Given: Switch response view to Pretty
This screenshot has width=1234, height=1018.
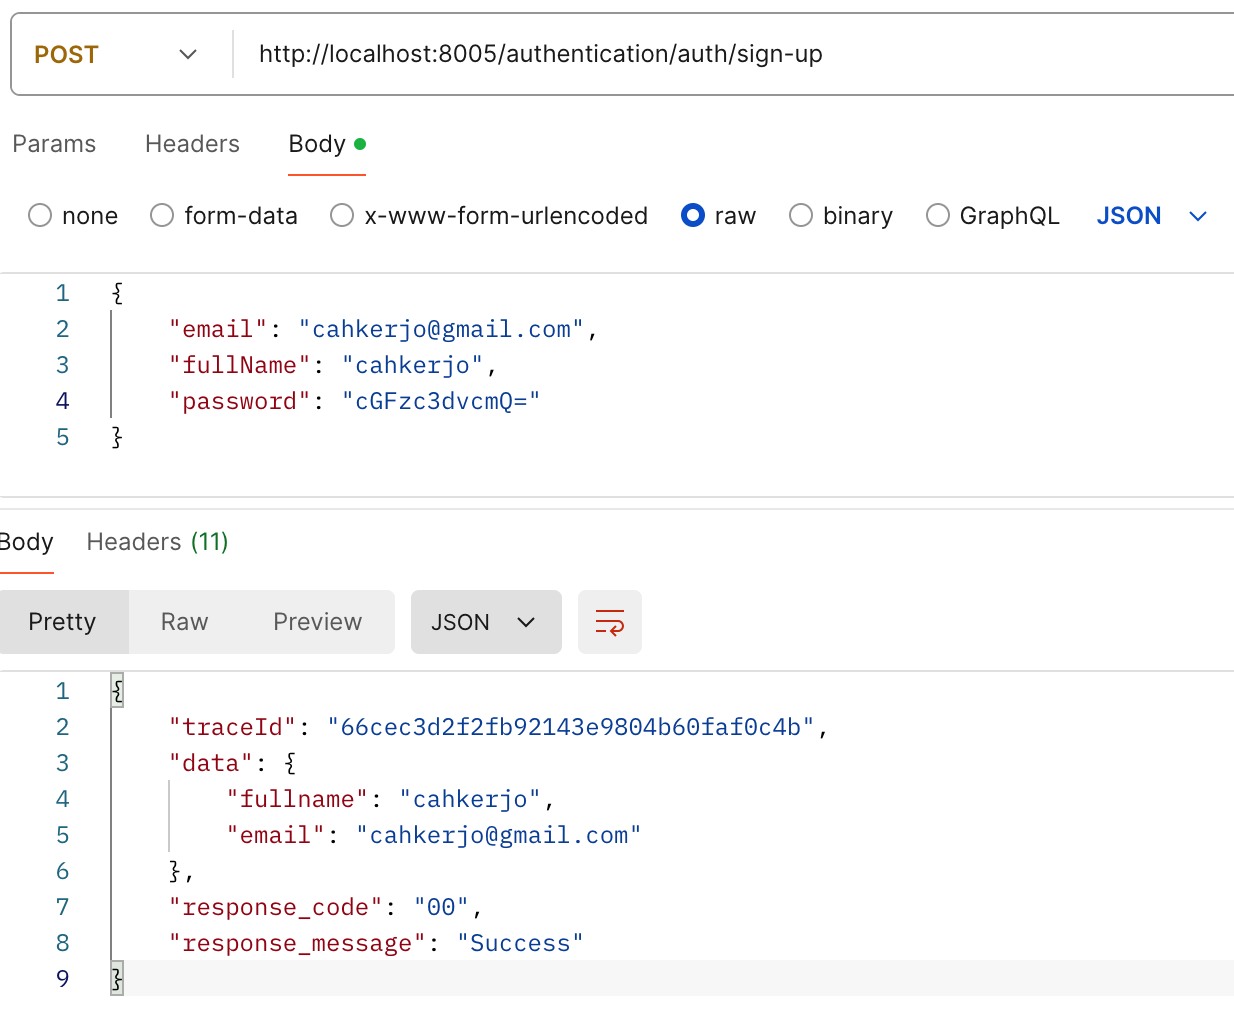Looking at the screenshot, I should [63, 622].
